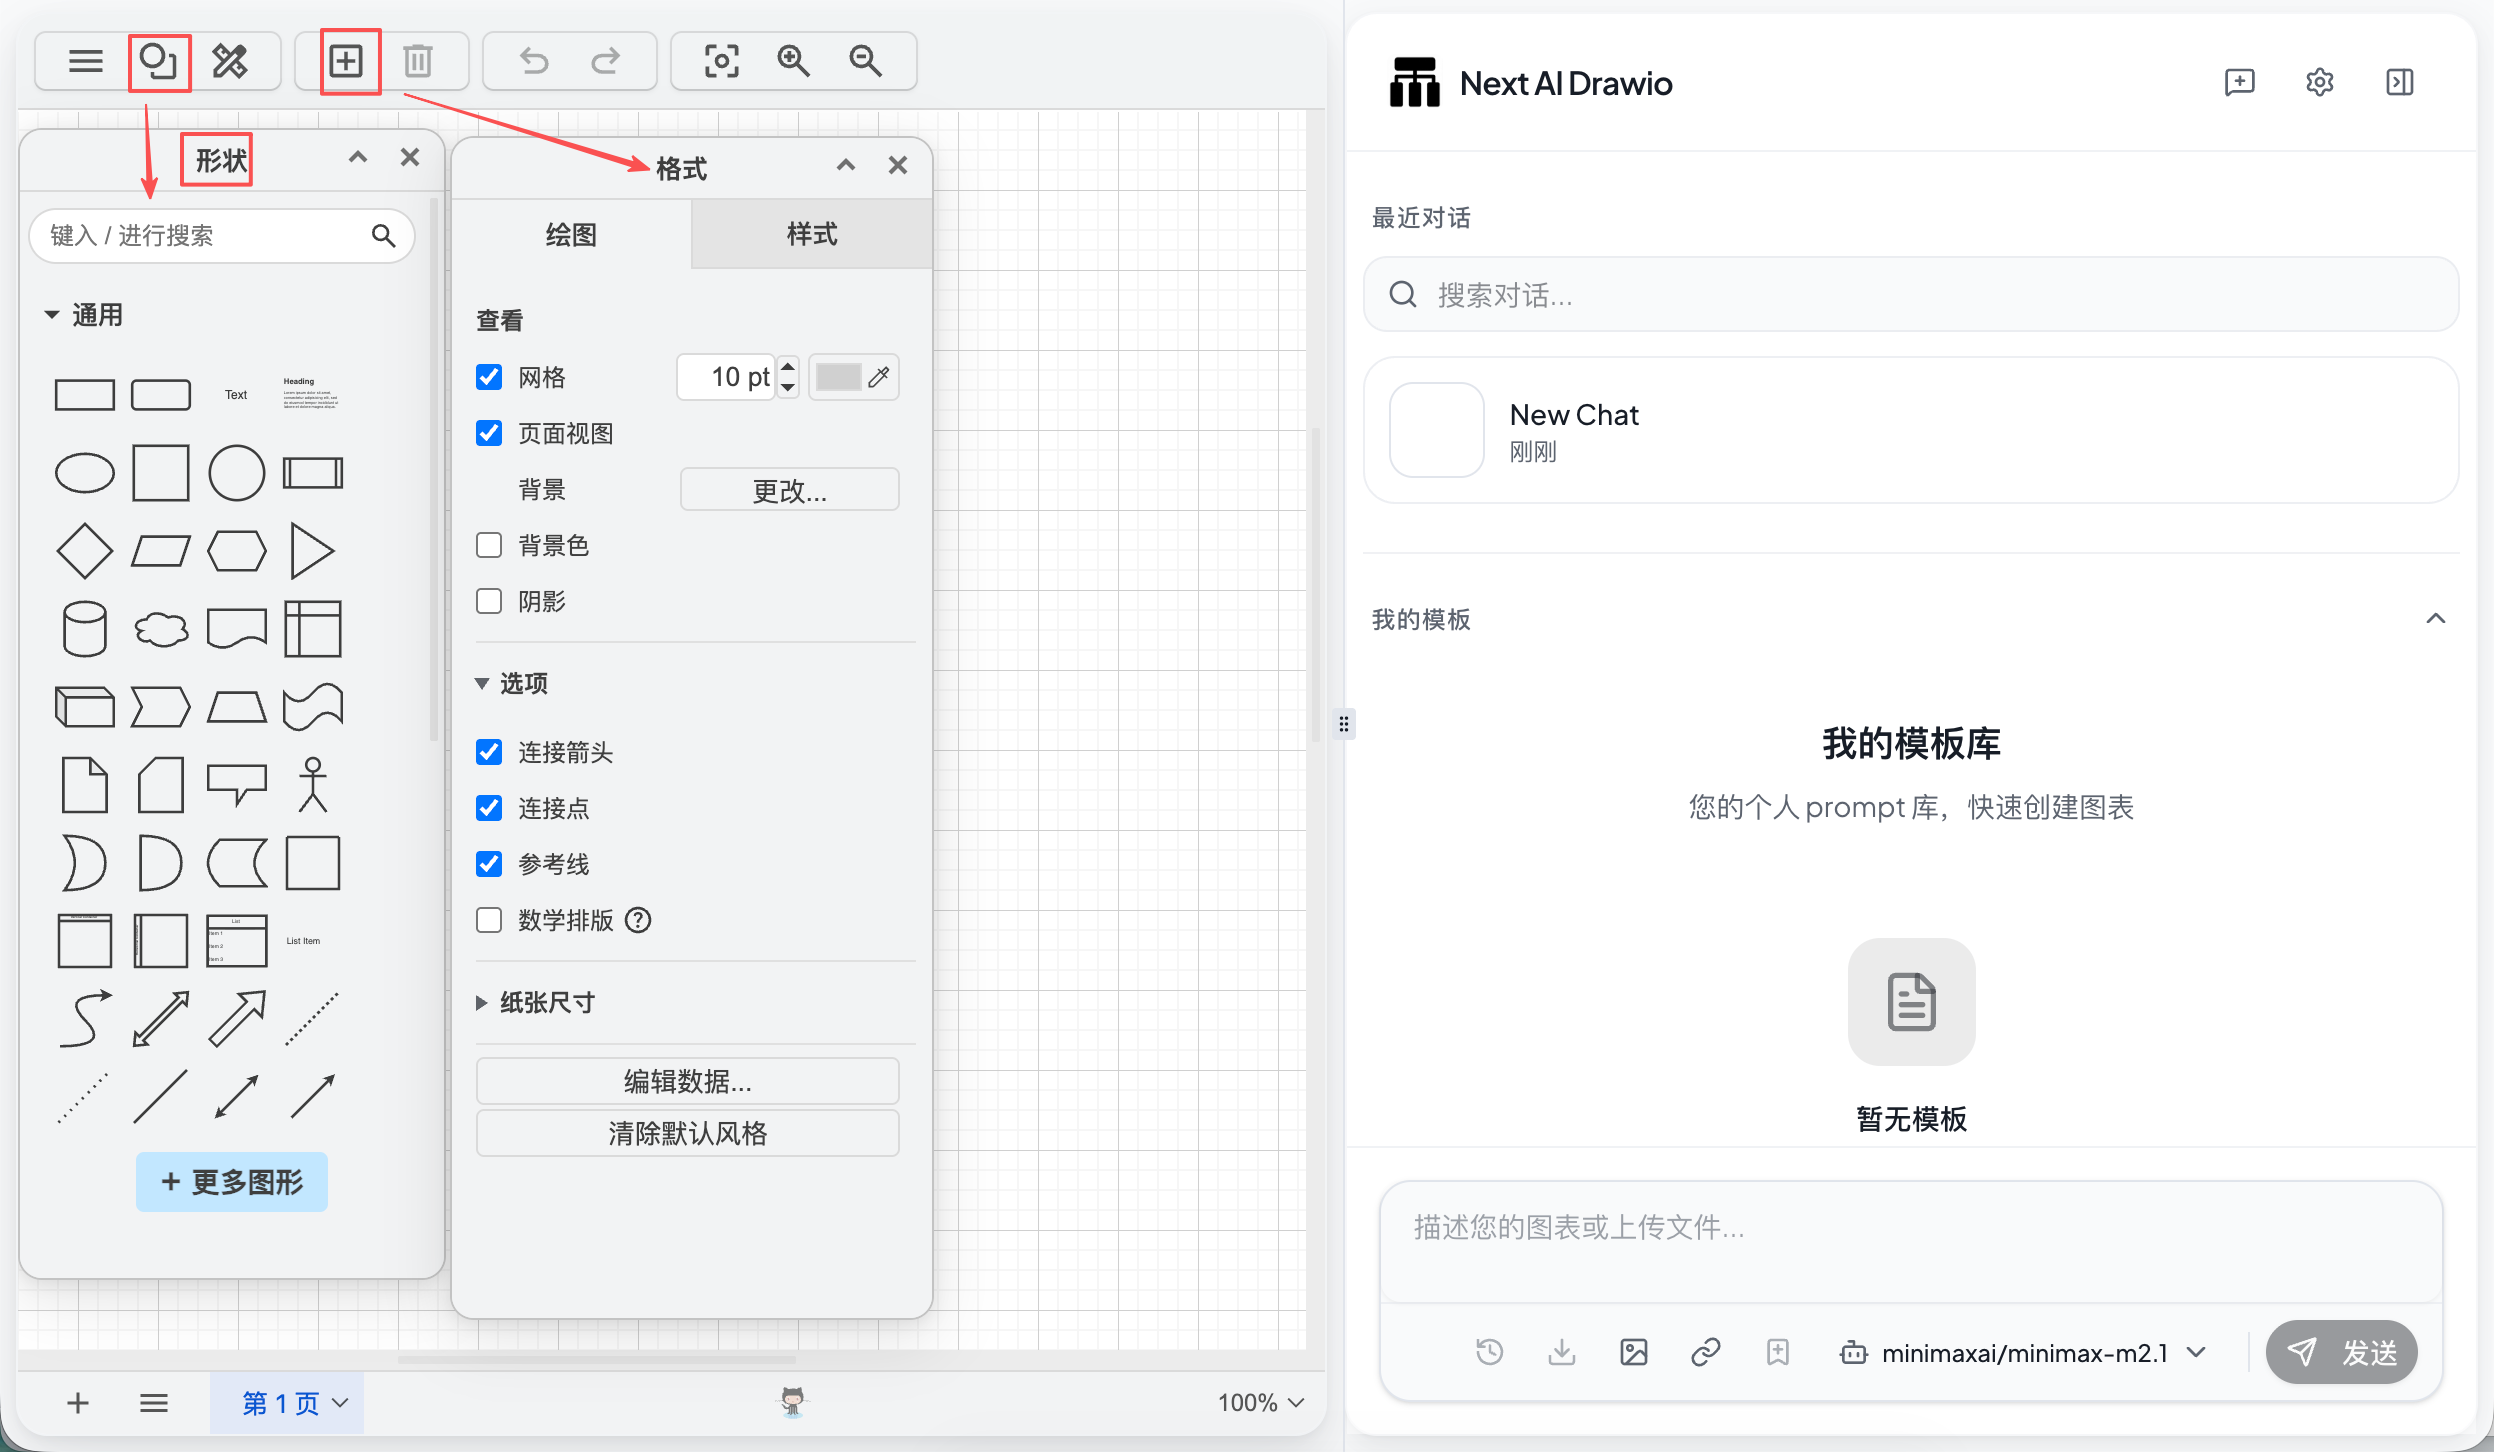Select the ellipse shape in the General palette
The width and height of the screenshot is (2494, 1452).
[x=84, y=473]
